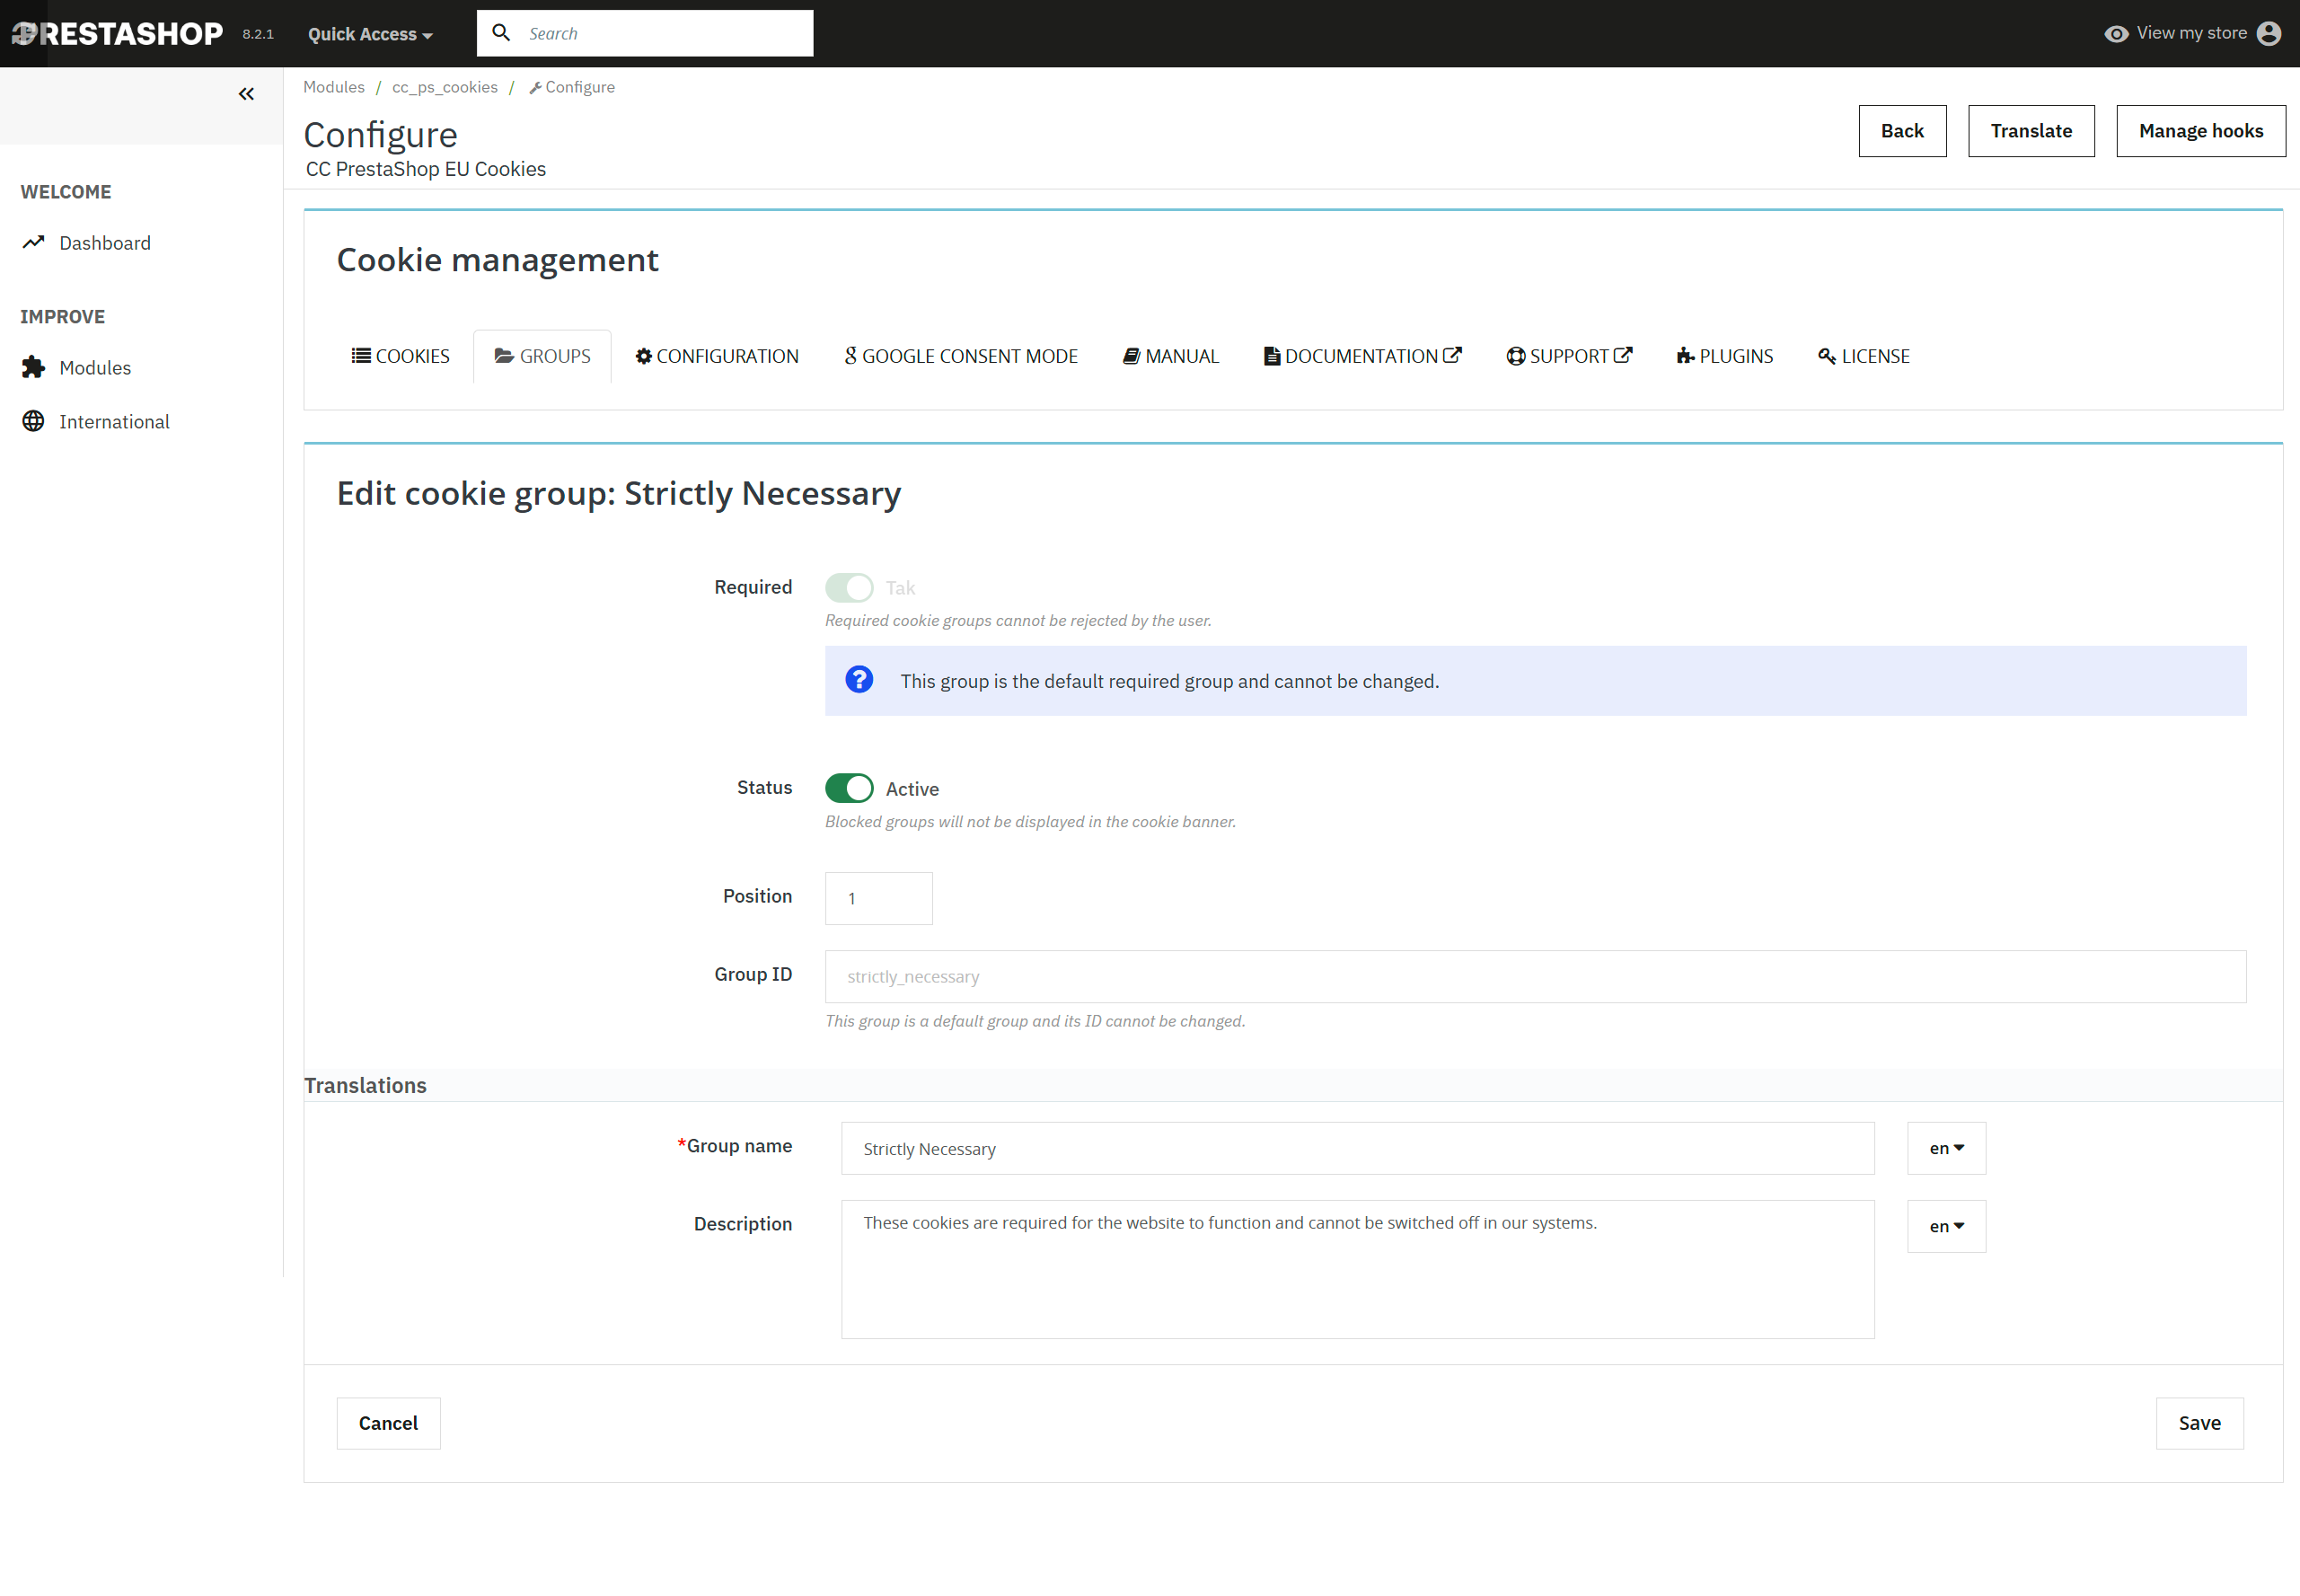Click the user profile avatar icon
The height and width of the screenshot is (1596, 2300).
2269,33
